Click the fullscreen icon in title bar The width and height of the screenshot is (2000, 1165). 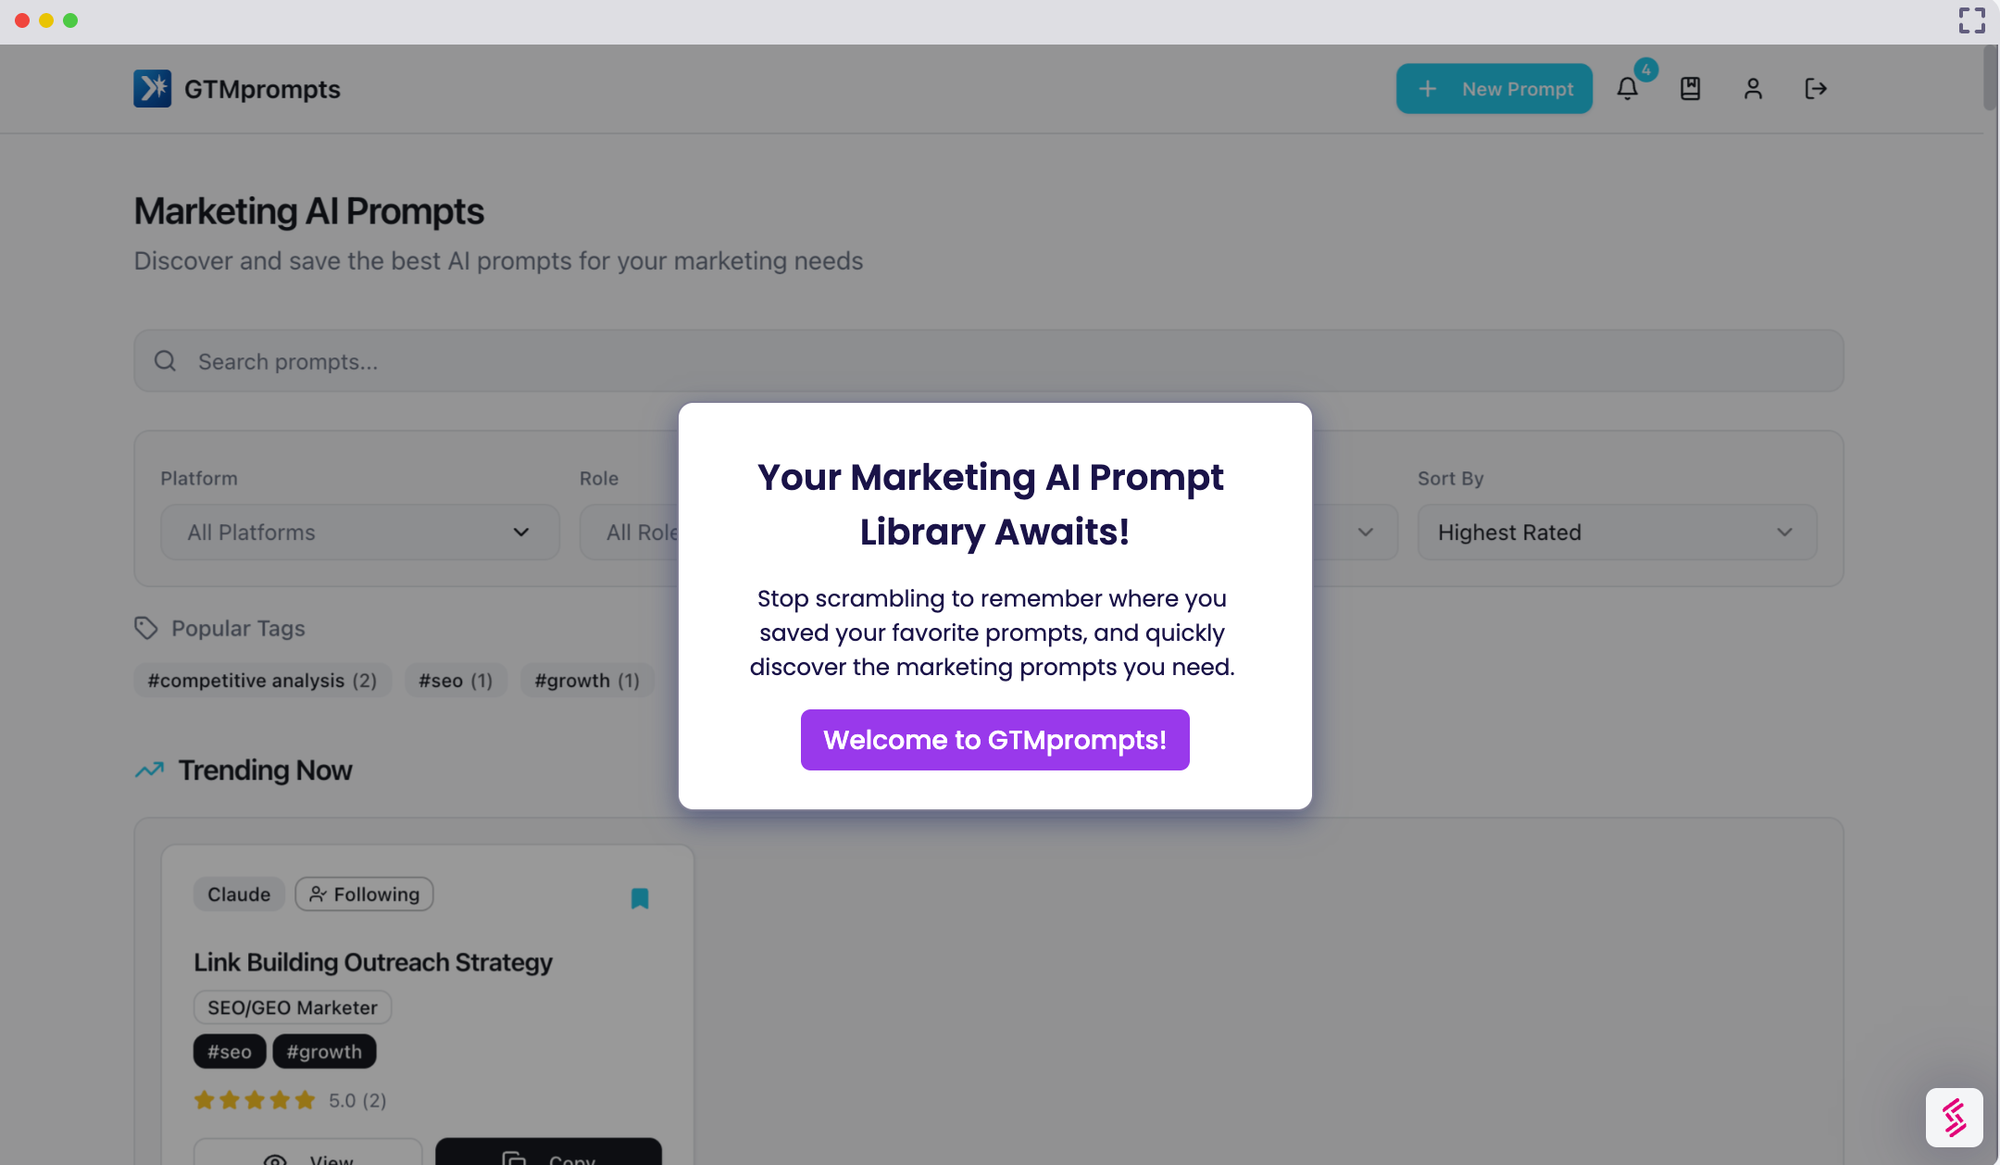pyautogui.click(x=1971, y=21)
